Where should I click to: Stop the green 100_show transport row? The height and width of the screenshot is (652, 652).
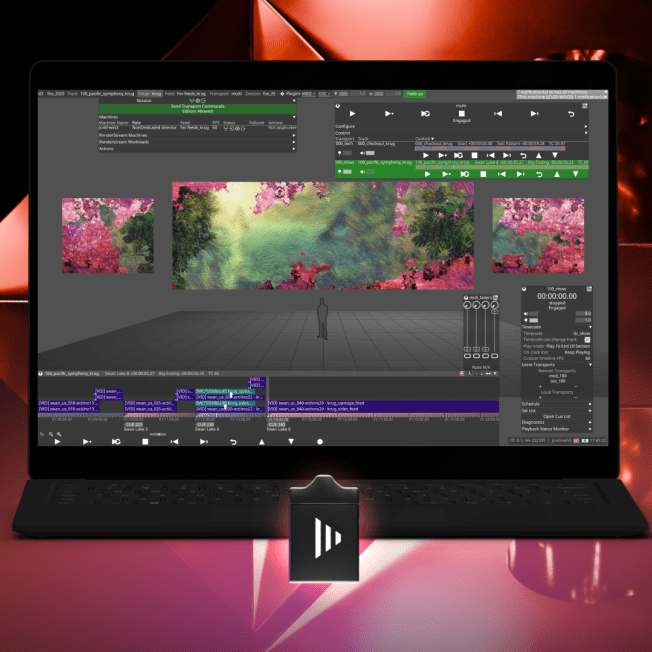[x=483, y=174]
